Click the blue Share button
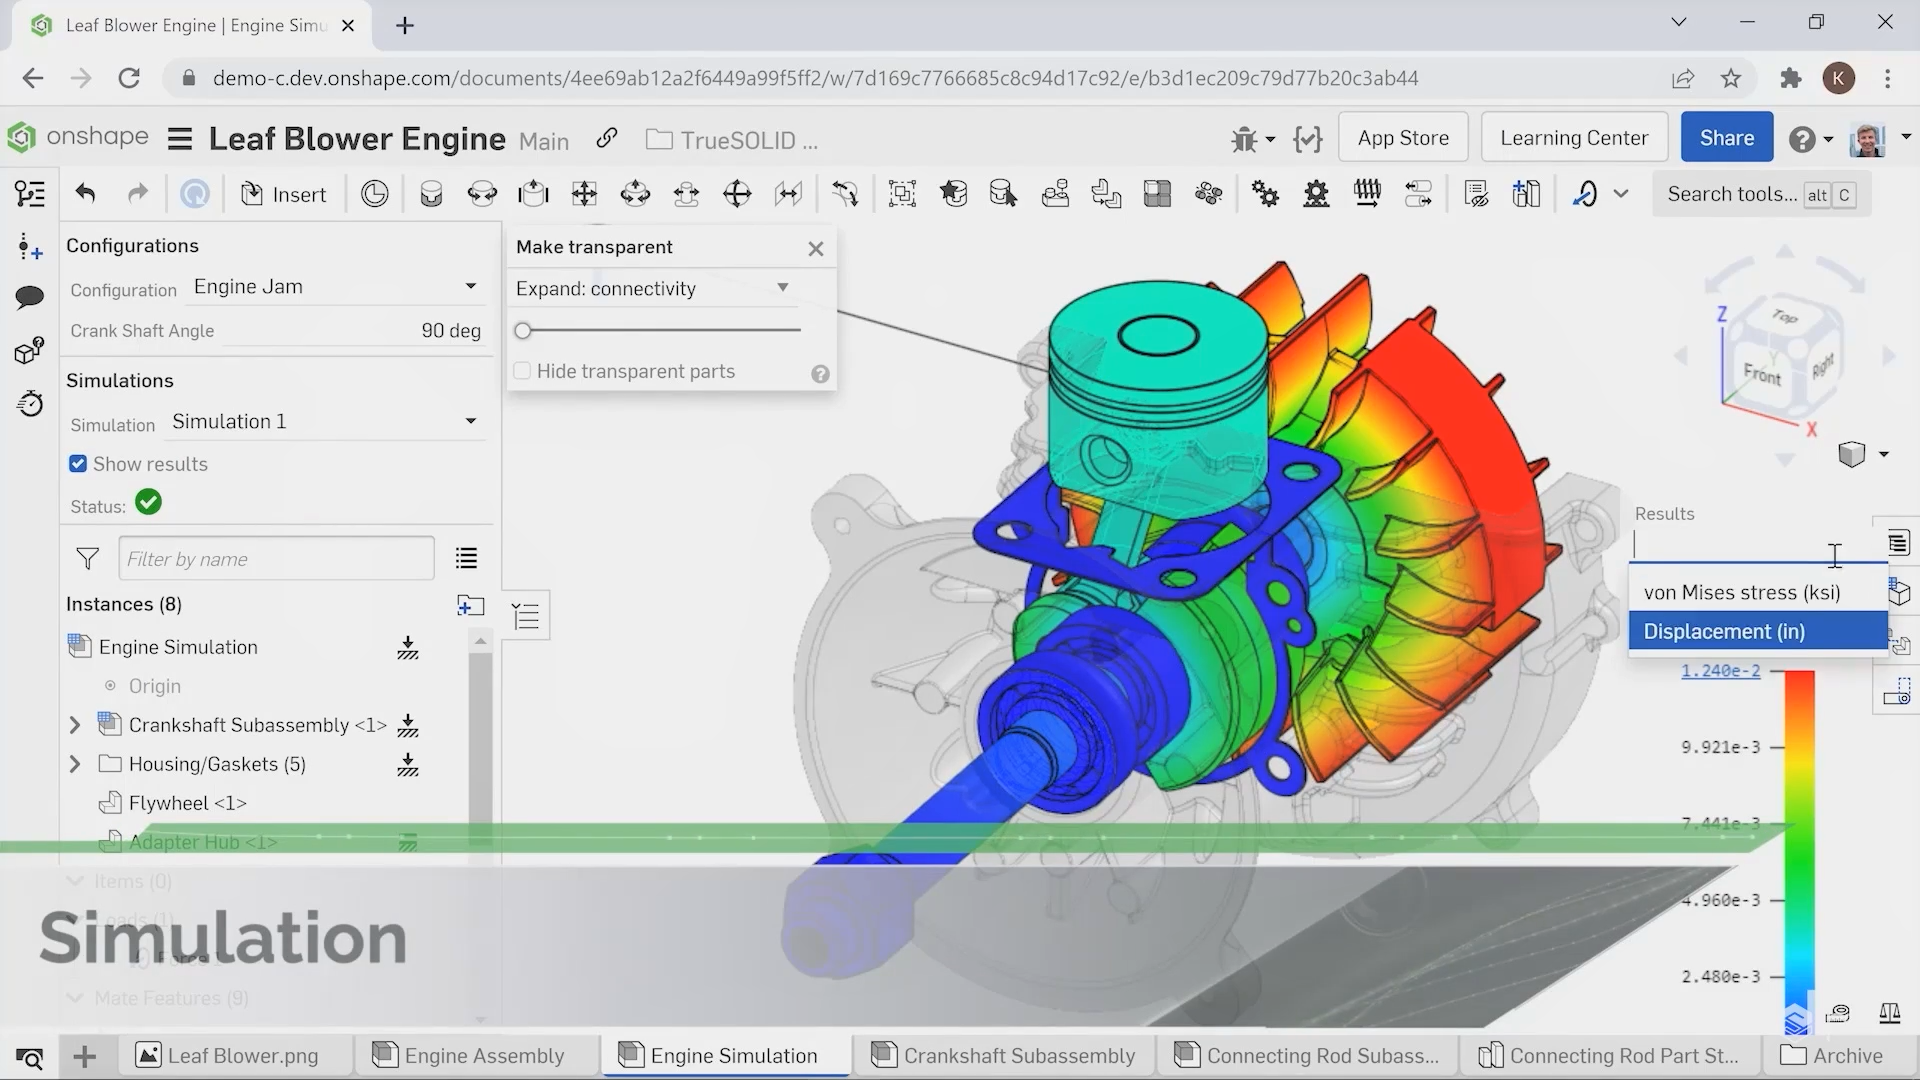This screenshot has height=1080, width=1920. (1727, 138)
